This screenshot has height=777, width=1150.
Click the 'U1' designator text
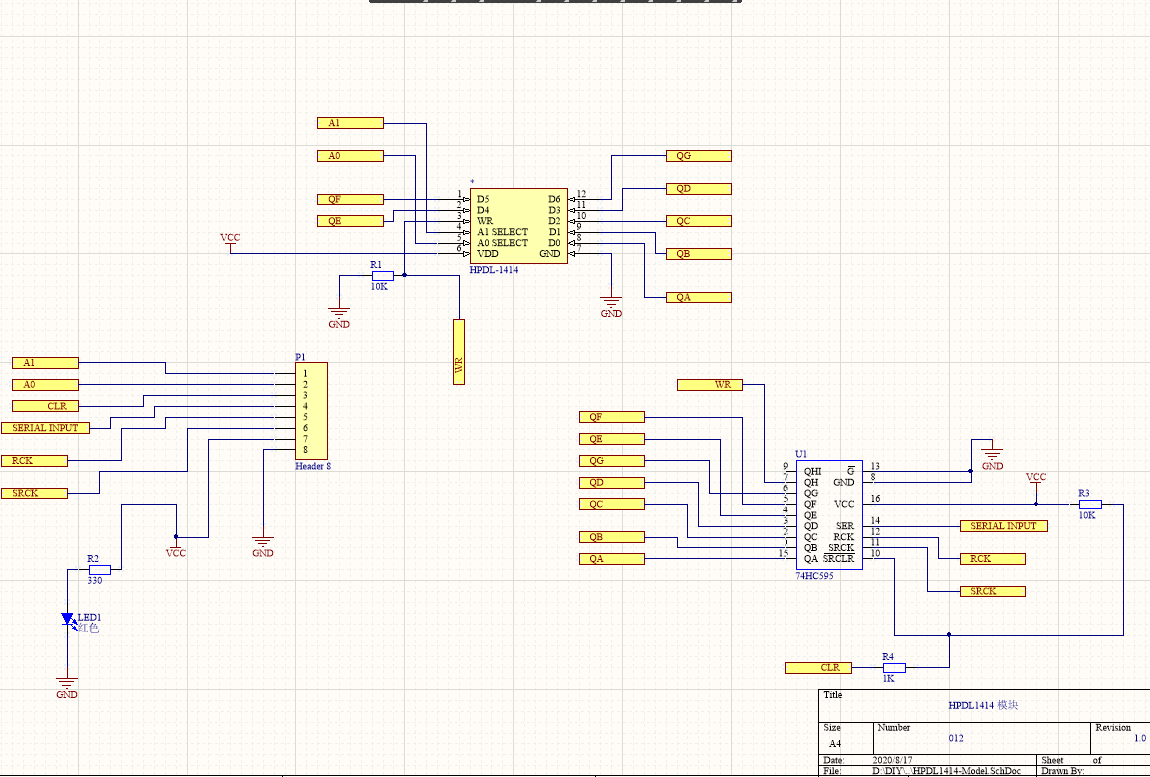801,454
